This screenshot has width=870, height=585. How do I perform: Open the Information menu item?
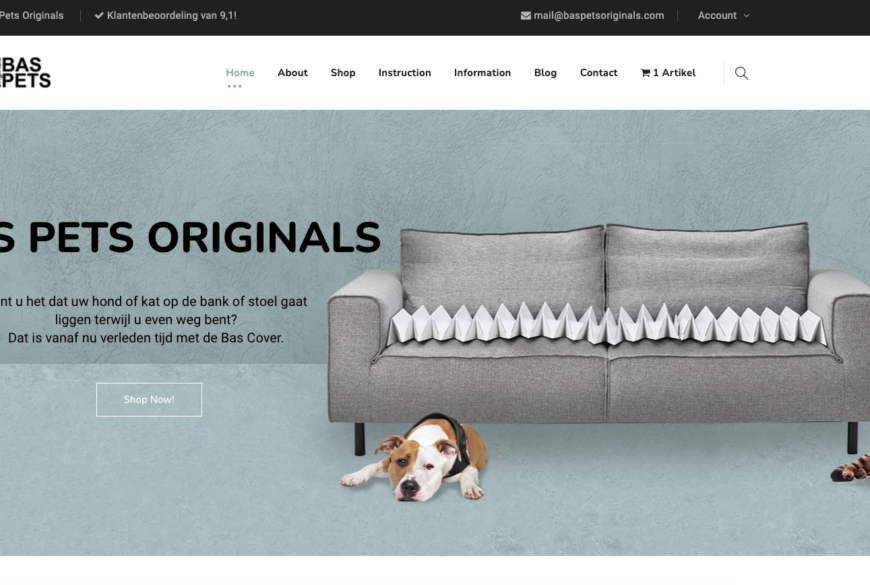pyautogui.click(x=482, y=73)
